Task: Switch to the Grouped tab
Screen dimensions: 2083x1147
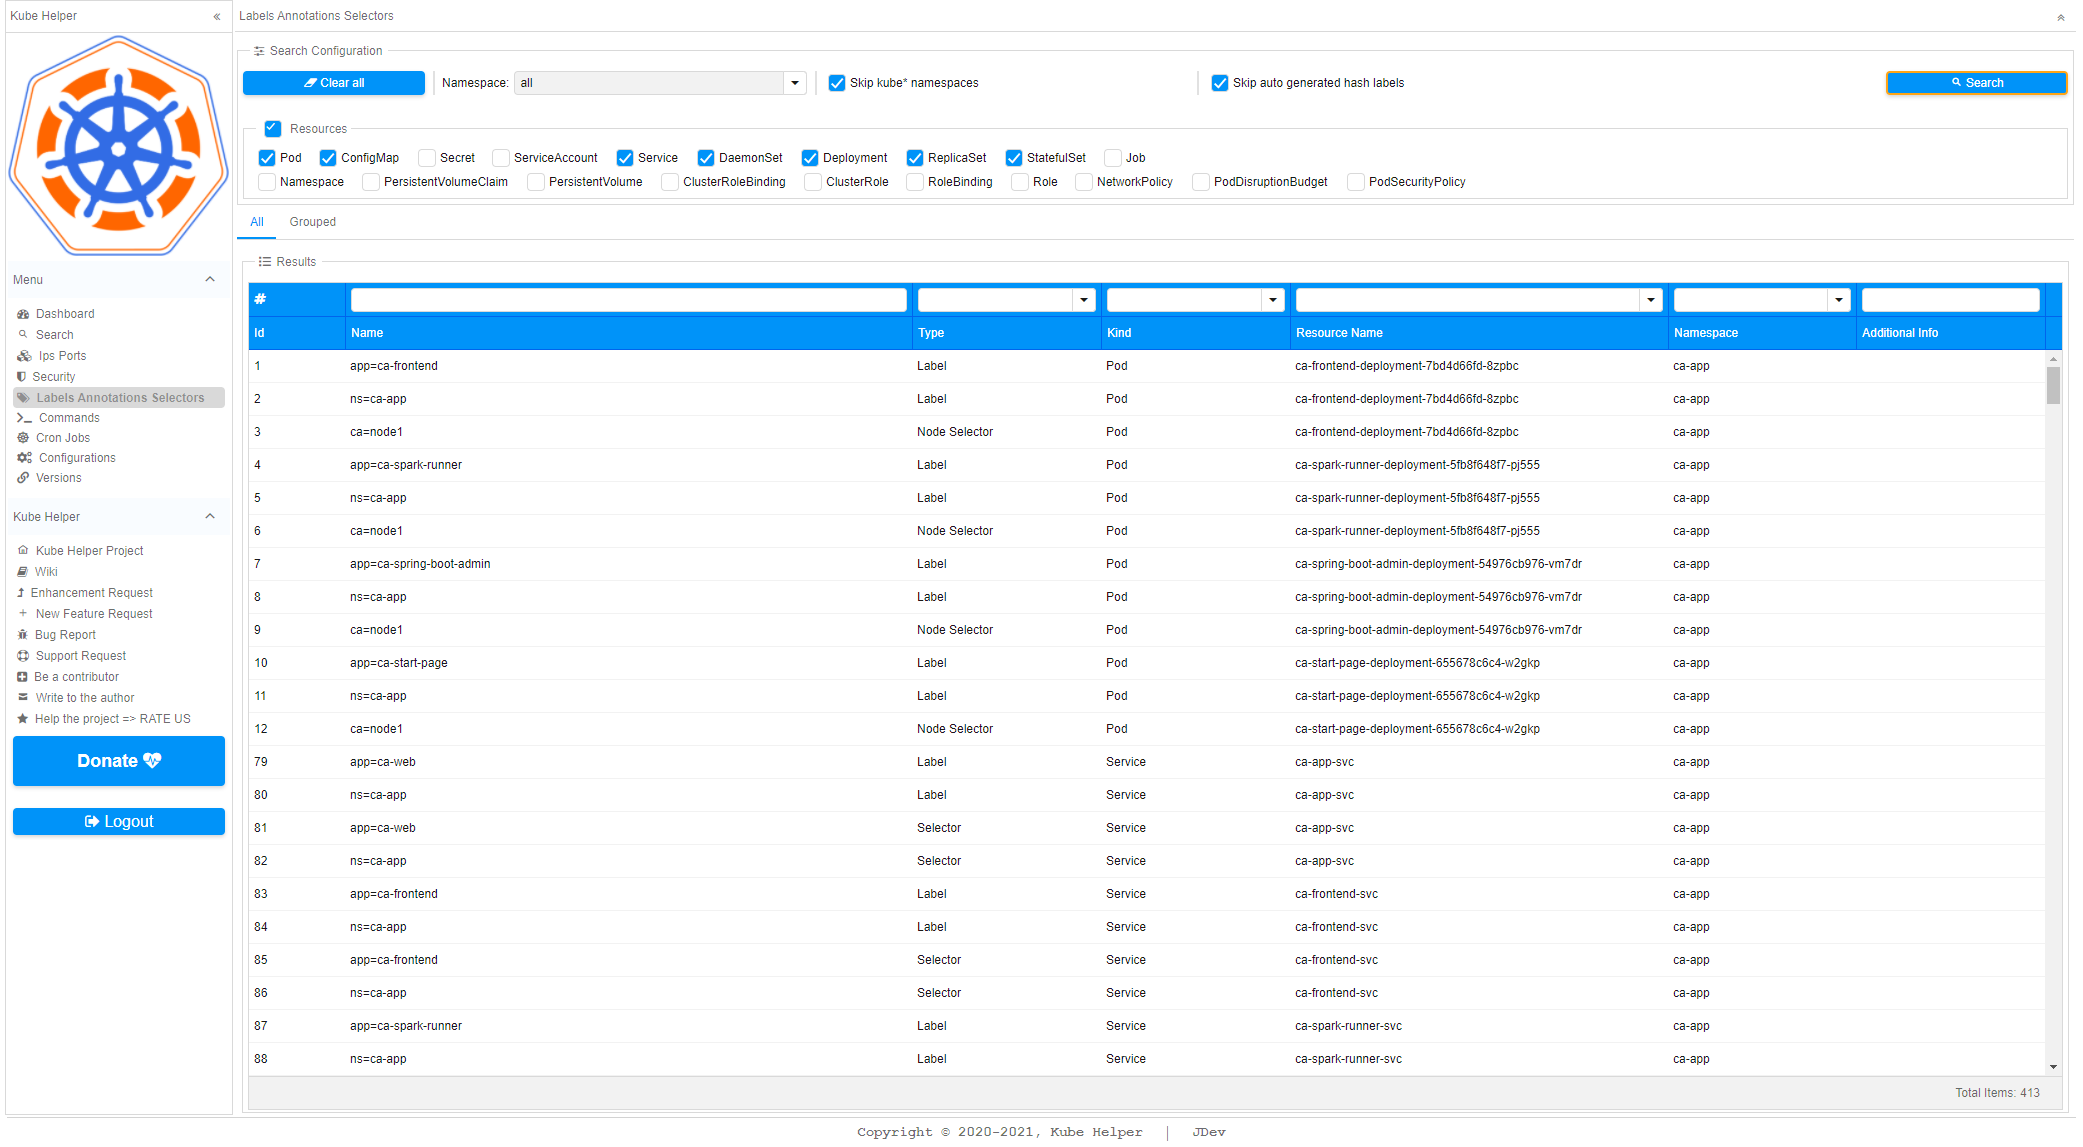Action: pos(312,222)
